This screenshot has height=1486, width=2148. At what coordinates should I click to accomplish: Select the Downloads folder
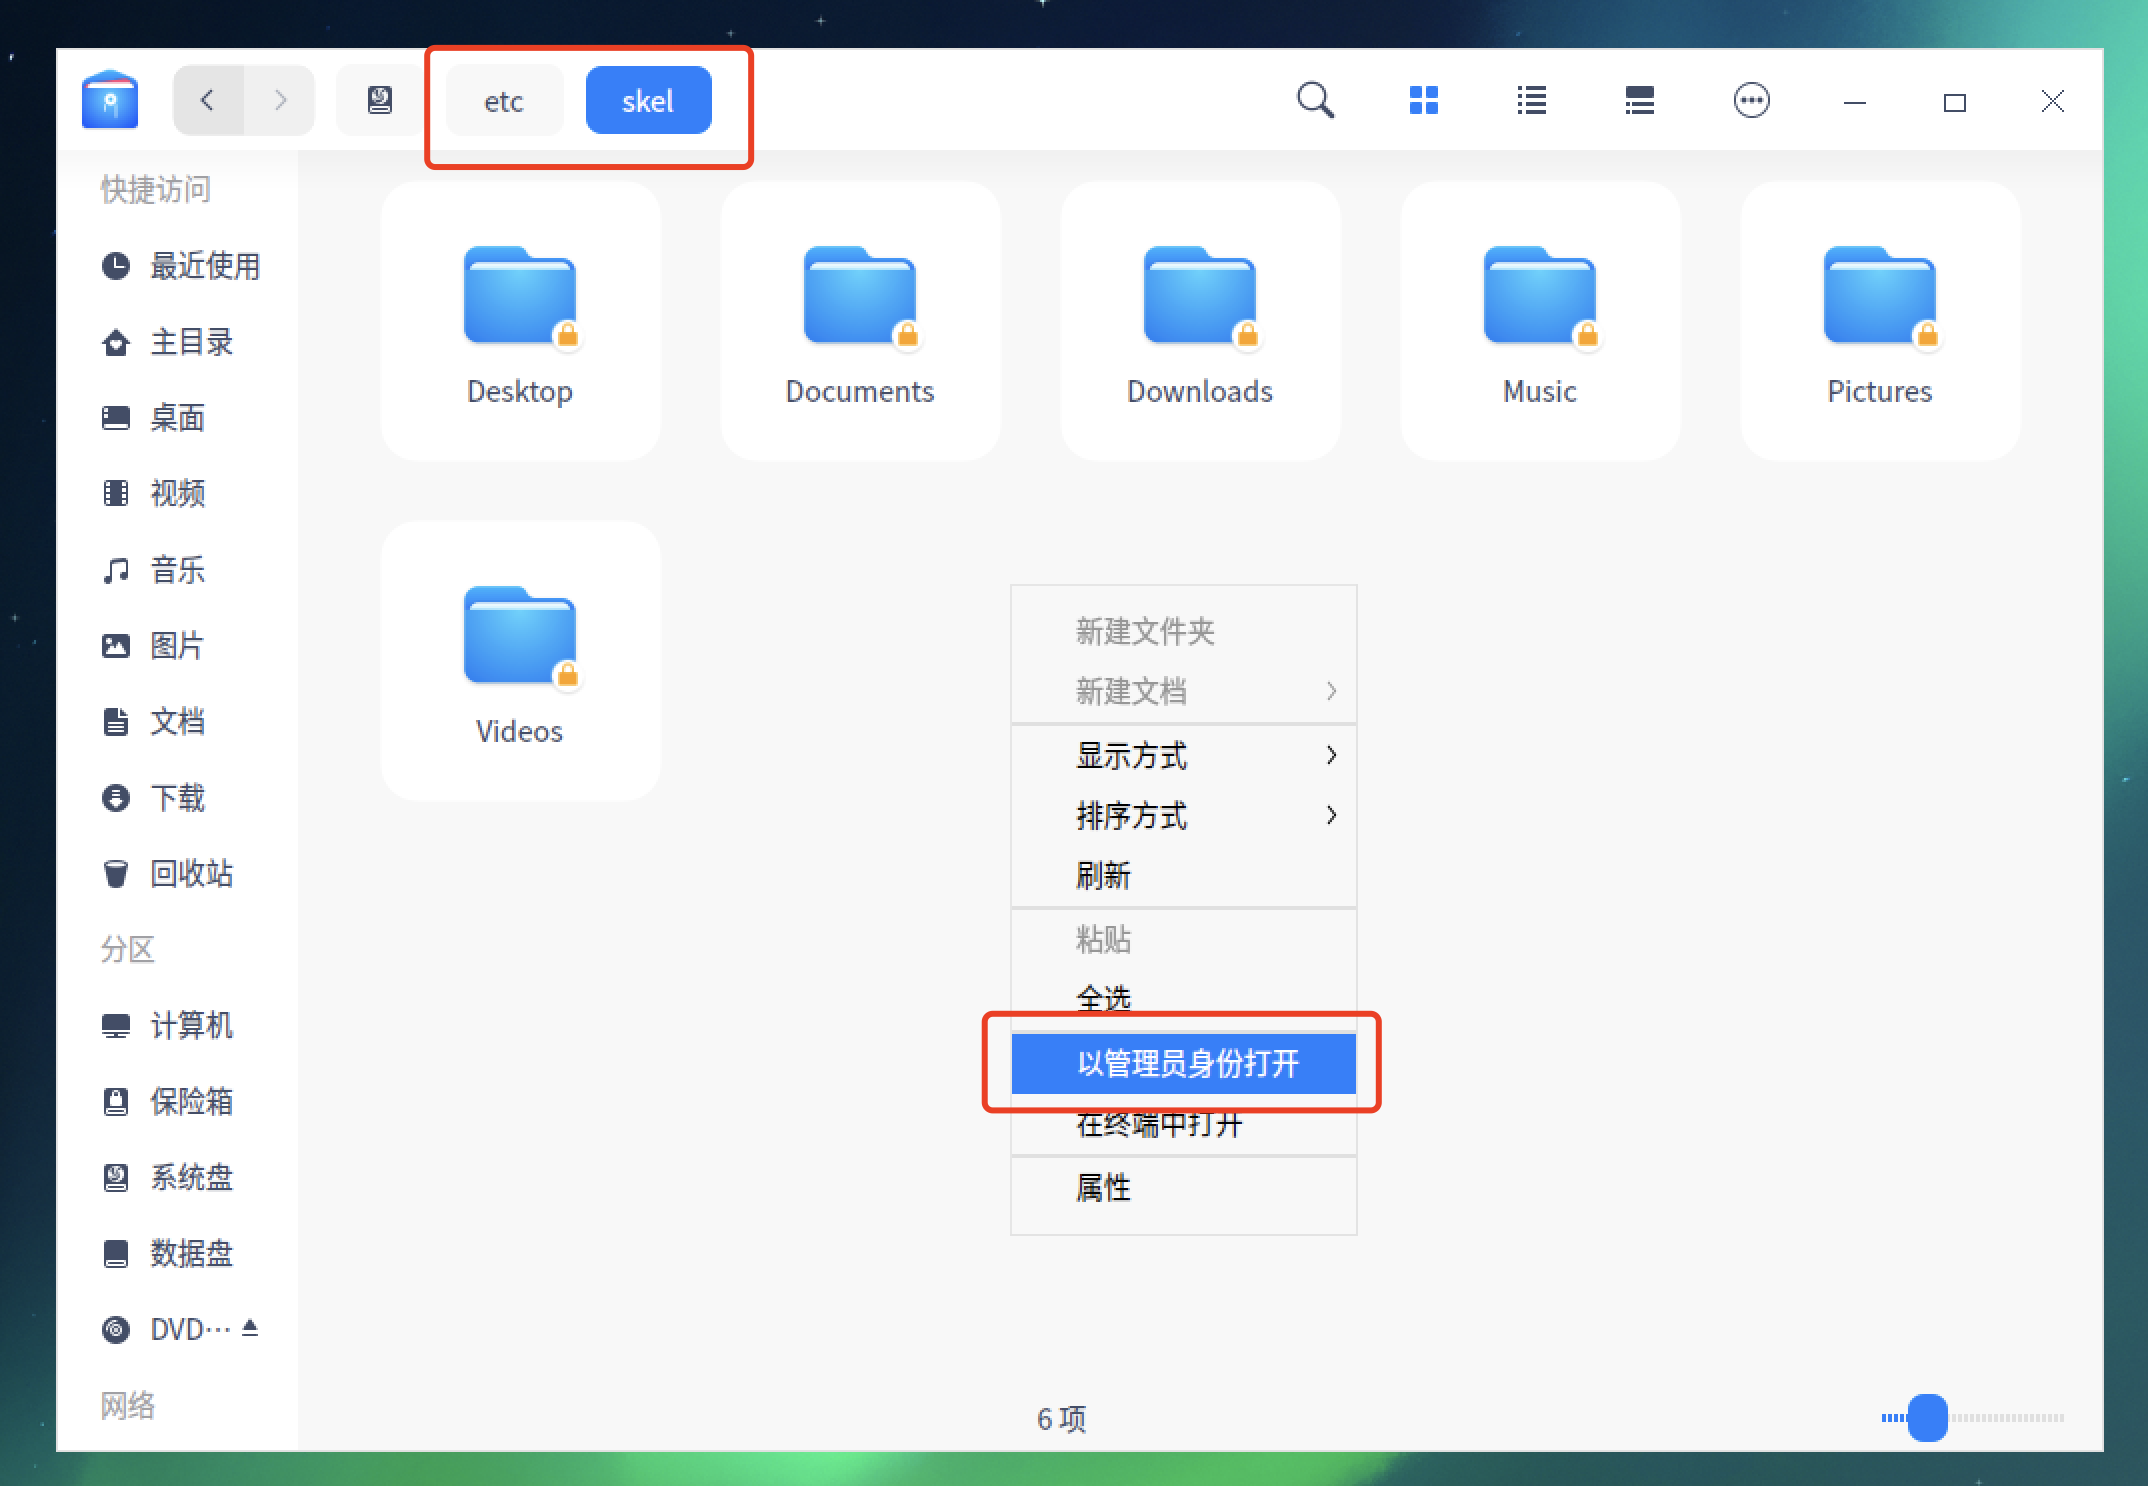pyautogui.click(x=1200, y=321)
